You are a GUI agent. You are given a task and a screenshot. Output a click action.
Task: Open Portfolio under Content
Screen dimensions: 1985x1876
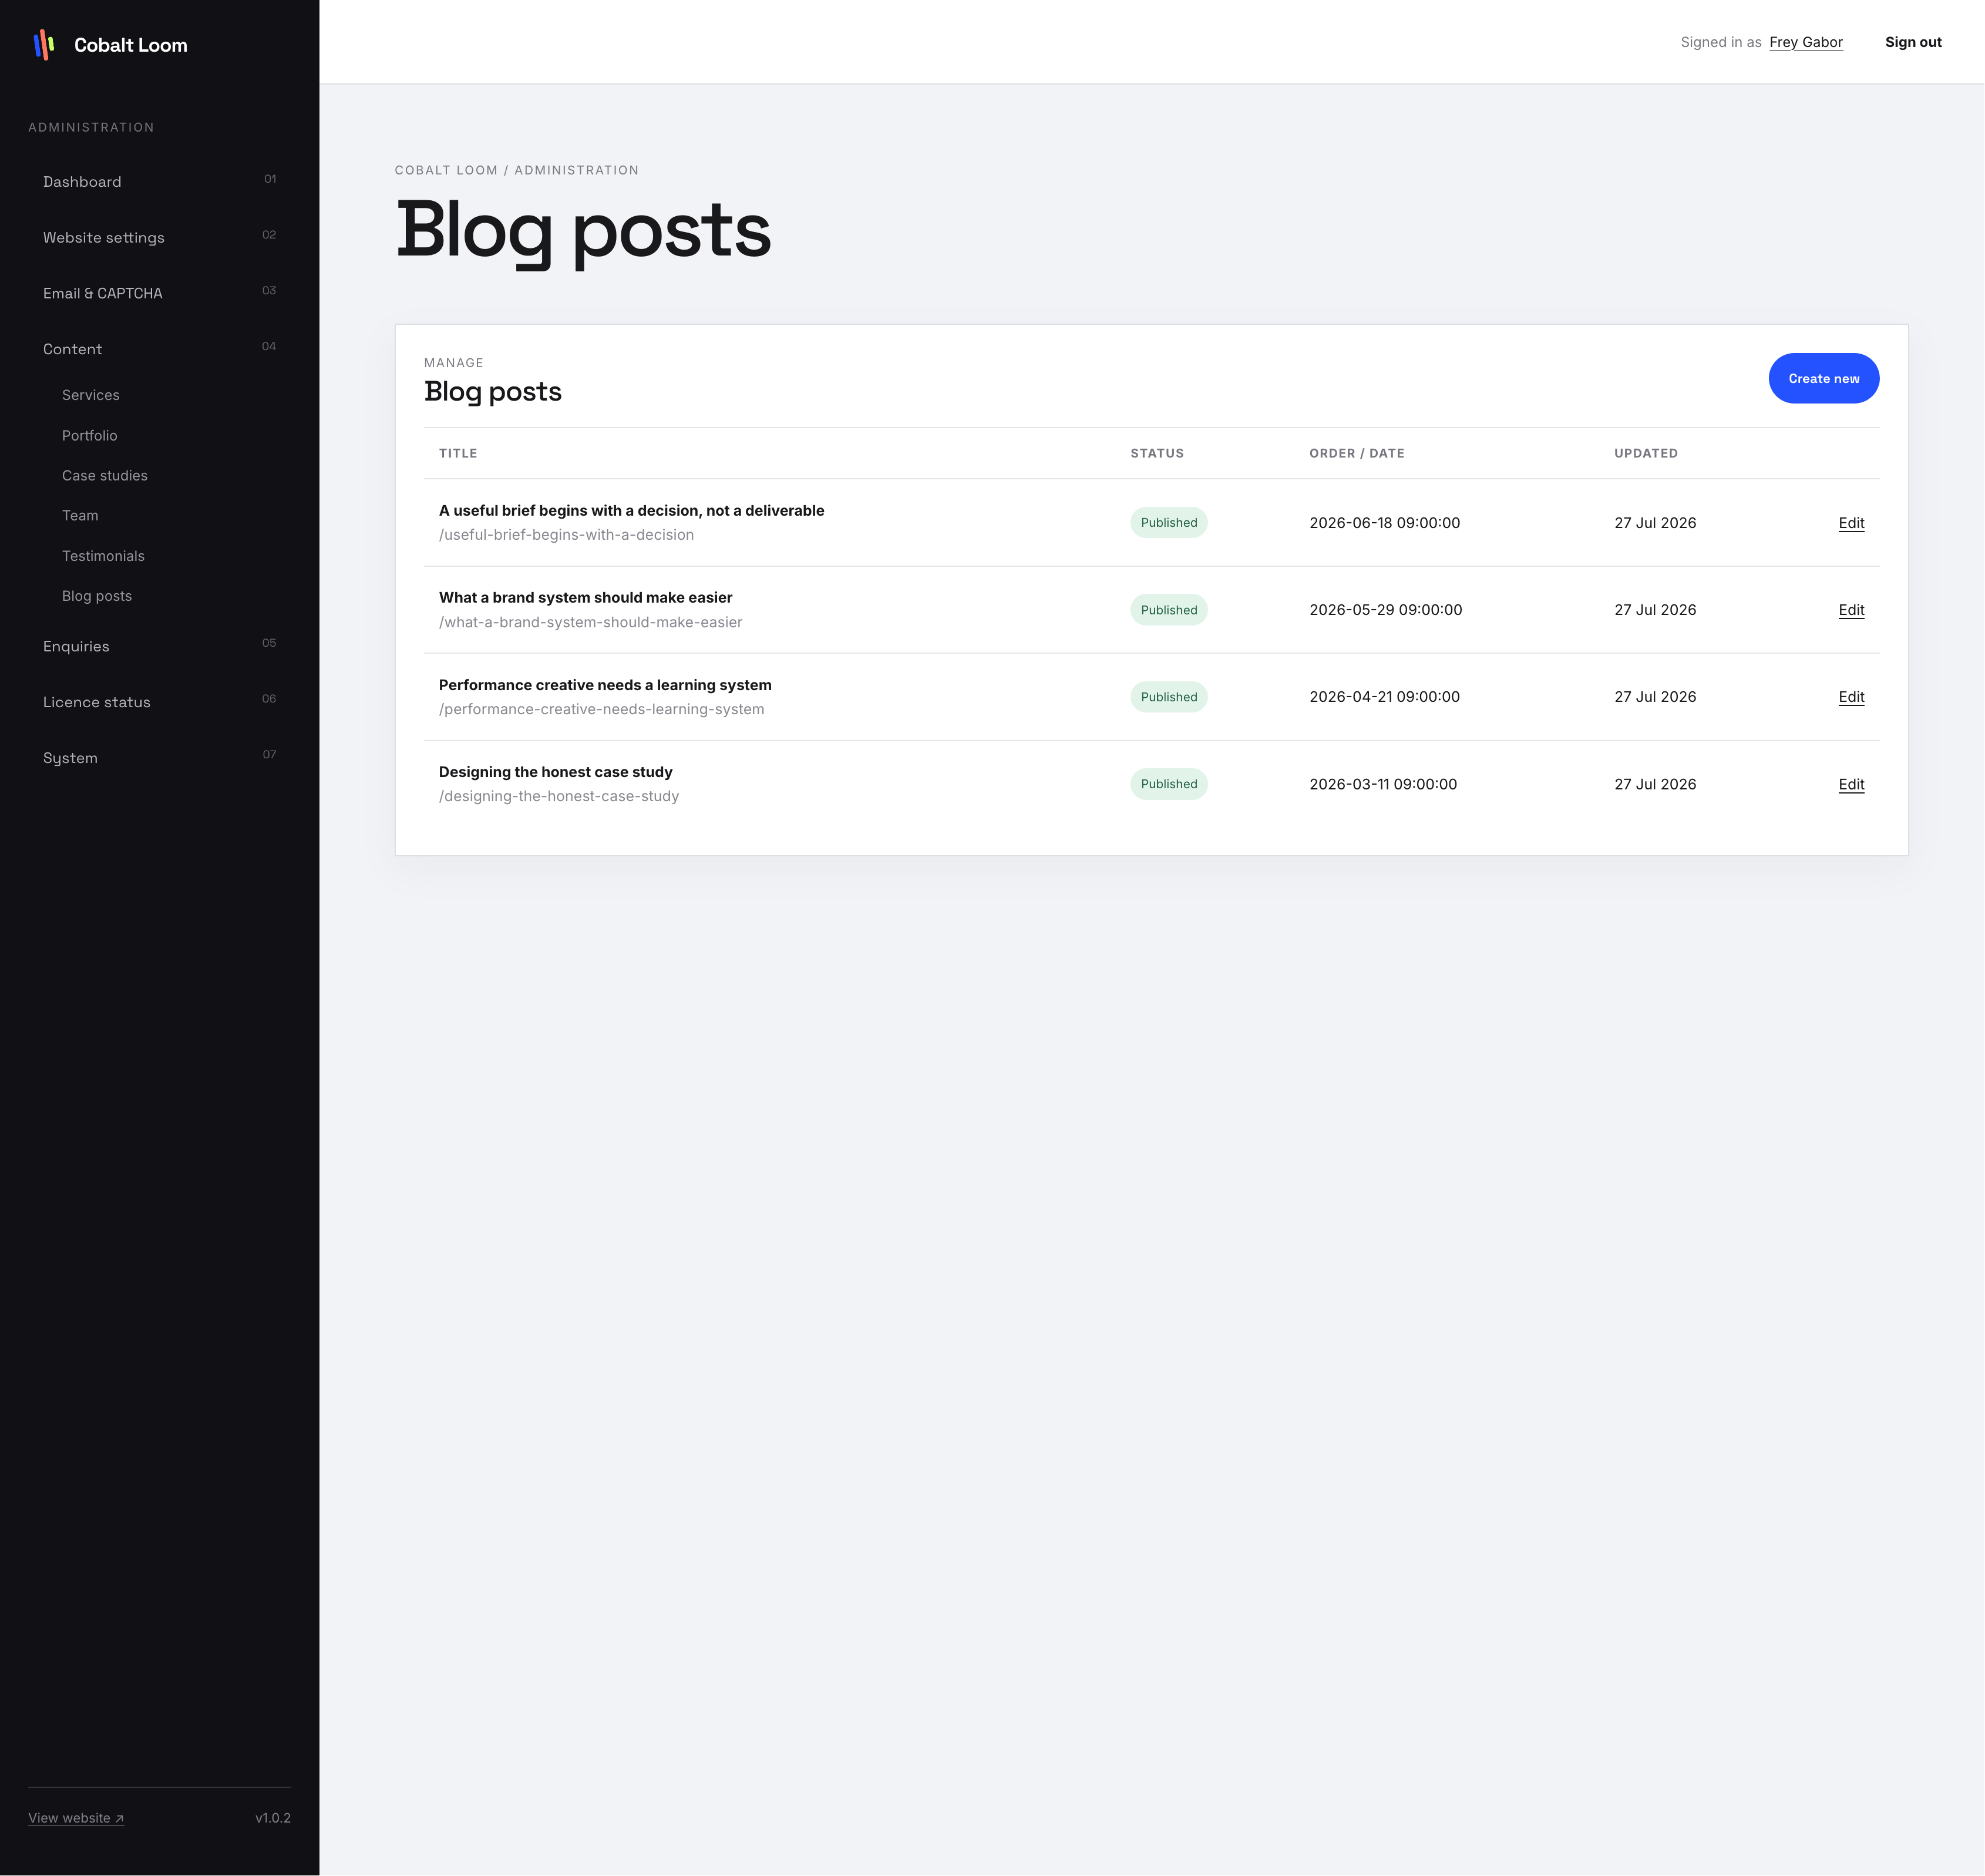(x=89, y=435)
